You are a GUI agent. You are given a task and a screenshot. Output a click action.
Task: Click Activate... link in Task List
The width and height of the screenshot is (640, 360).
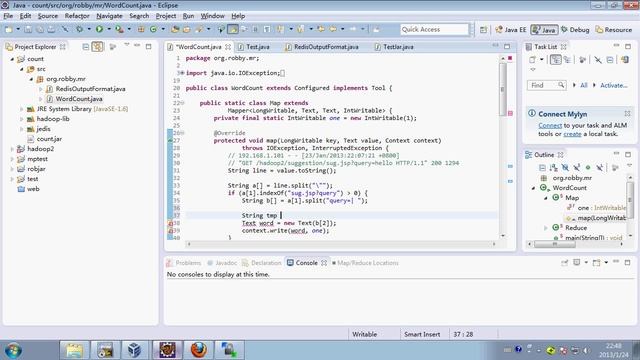pos(613,85)
